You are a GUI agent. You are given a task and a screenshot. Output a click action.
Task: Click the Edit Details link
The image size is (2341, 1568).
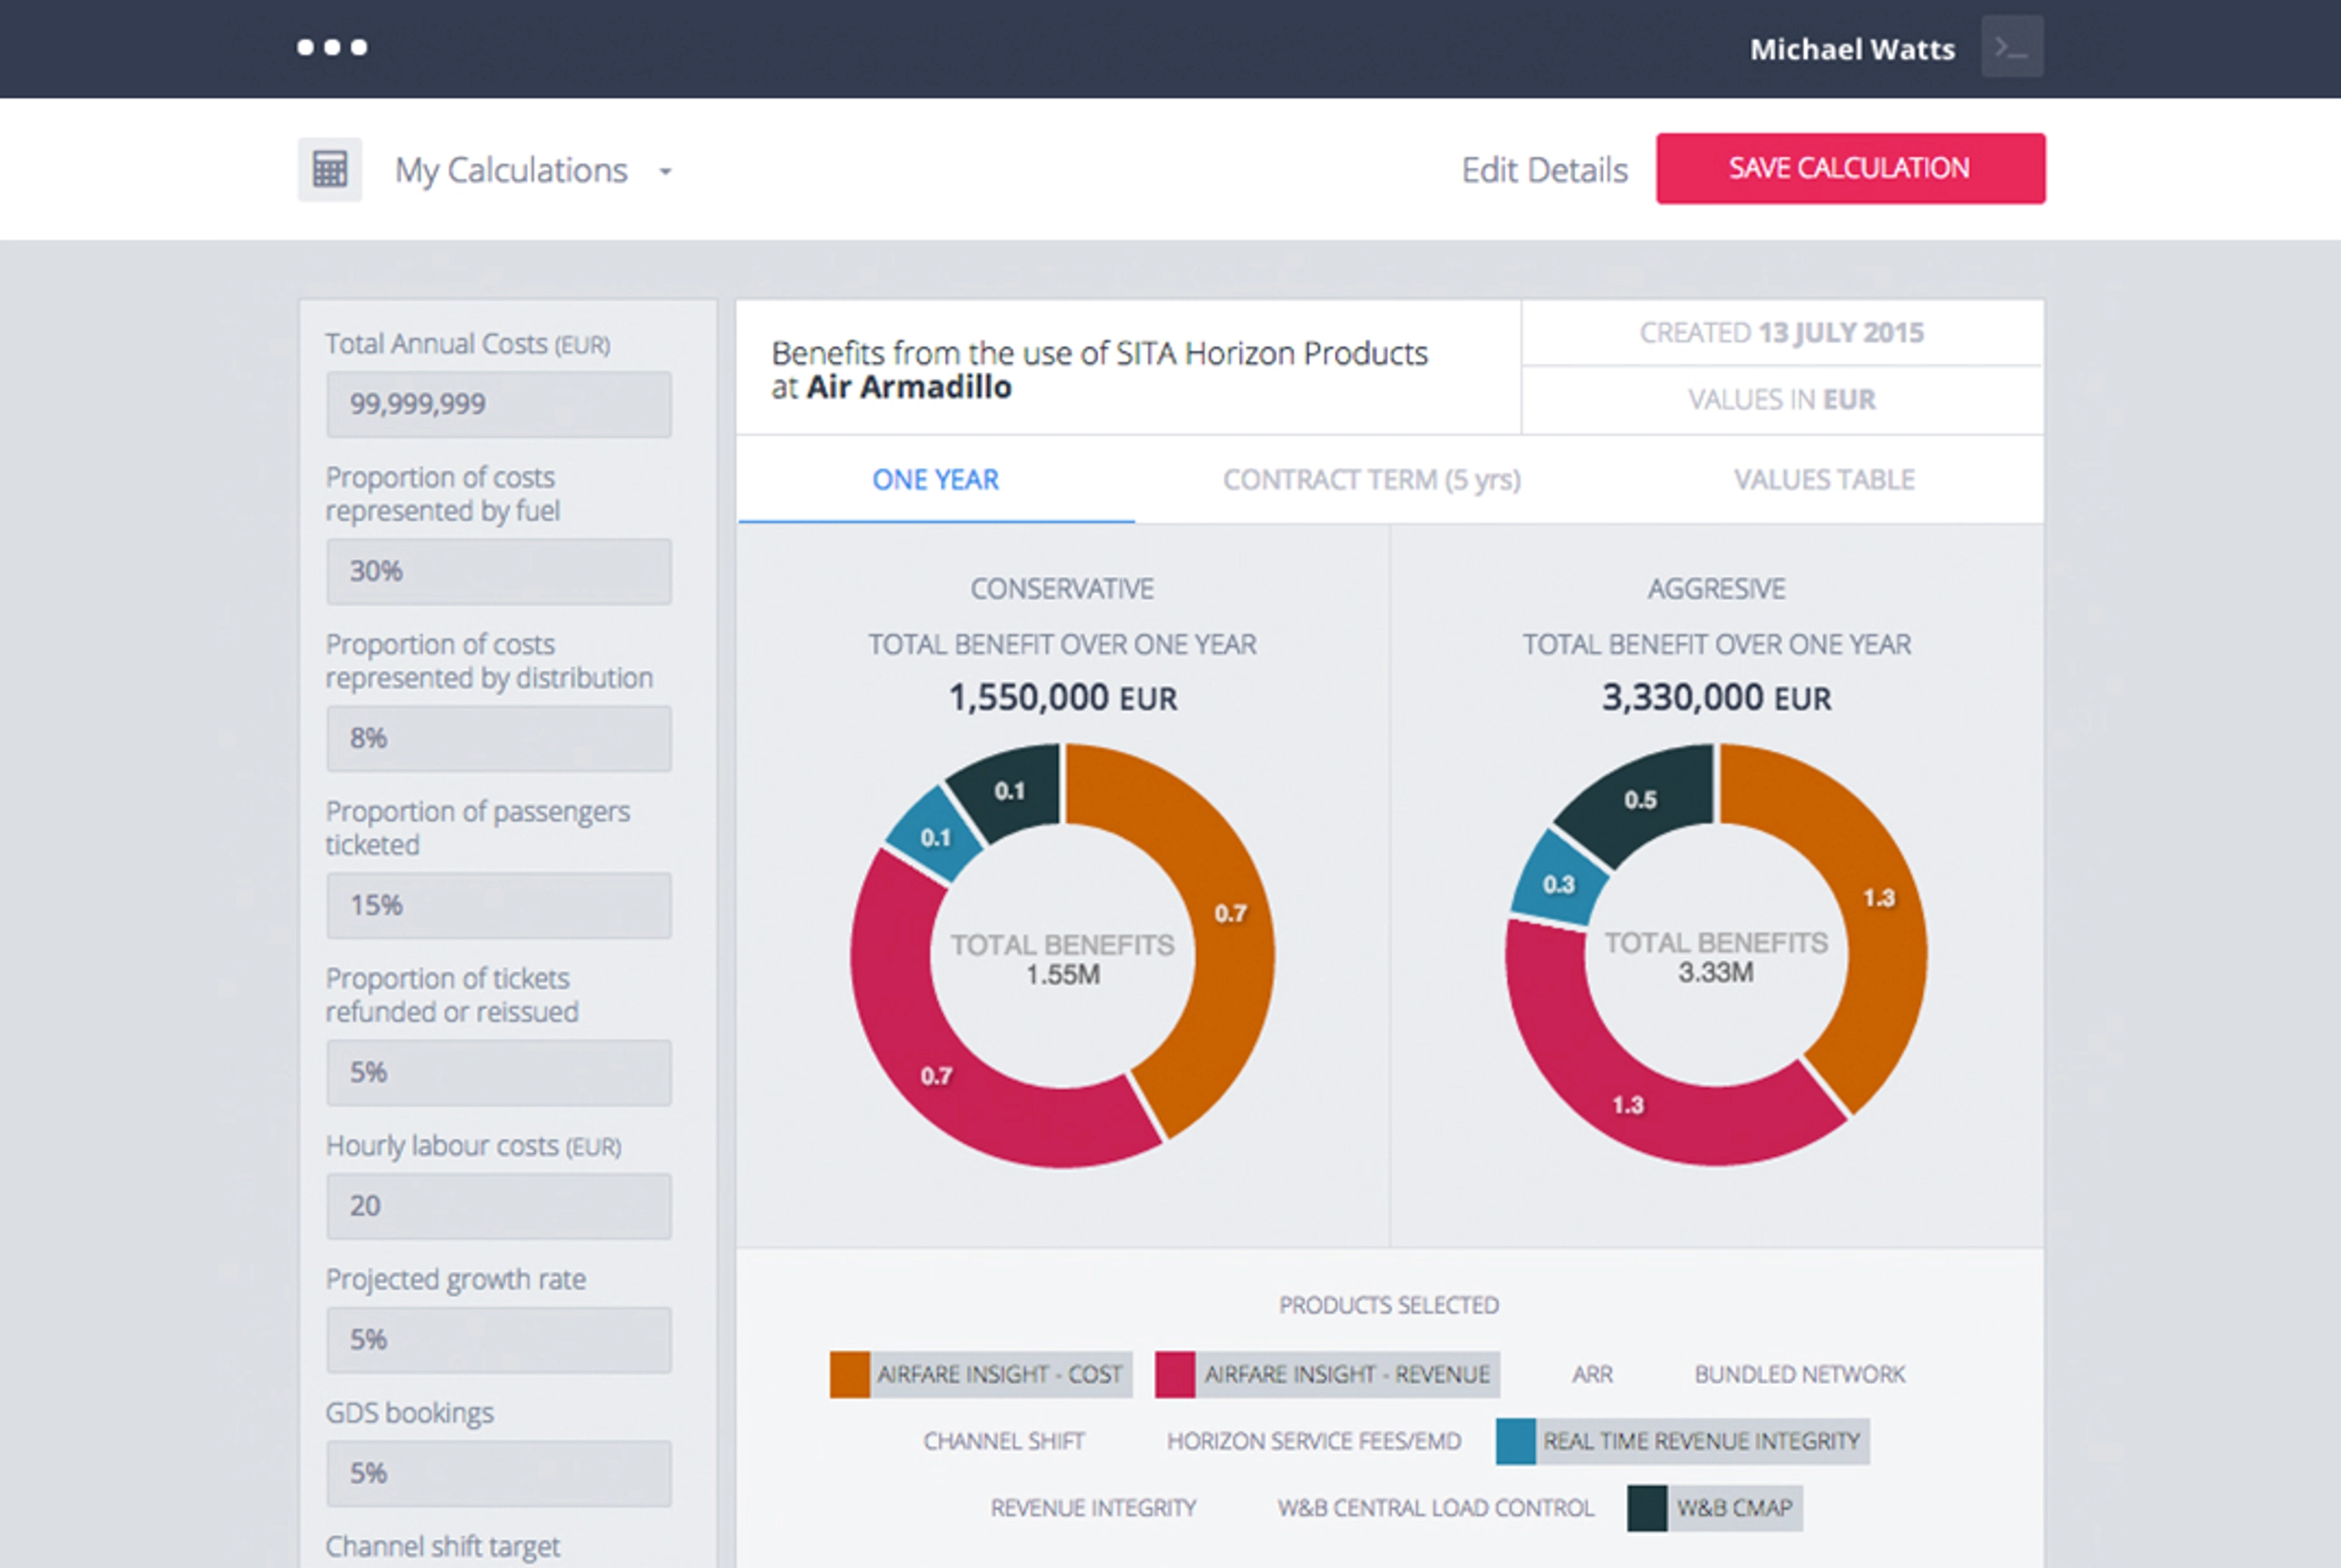tap(1543, 170)
